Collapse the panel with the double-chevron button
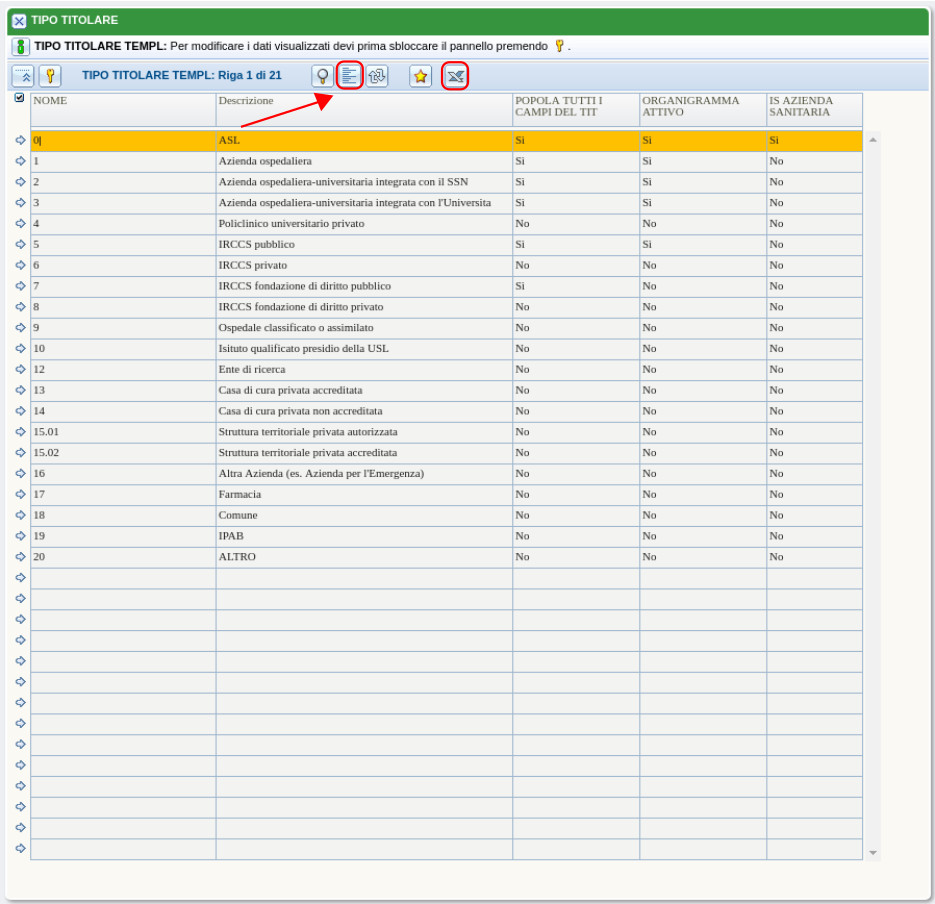Screen dimensions: 935x904 [23, 76]
